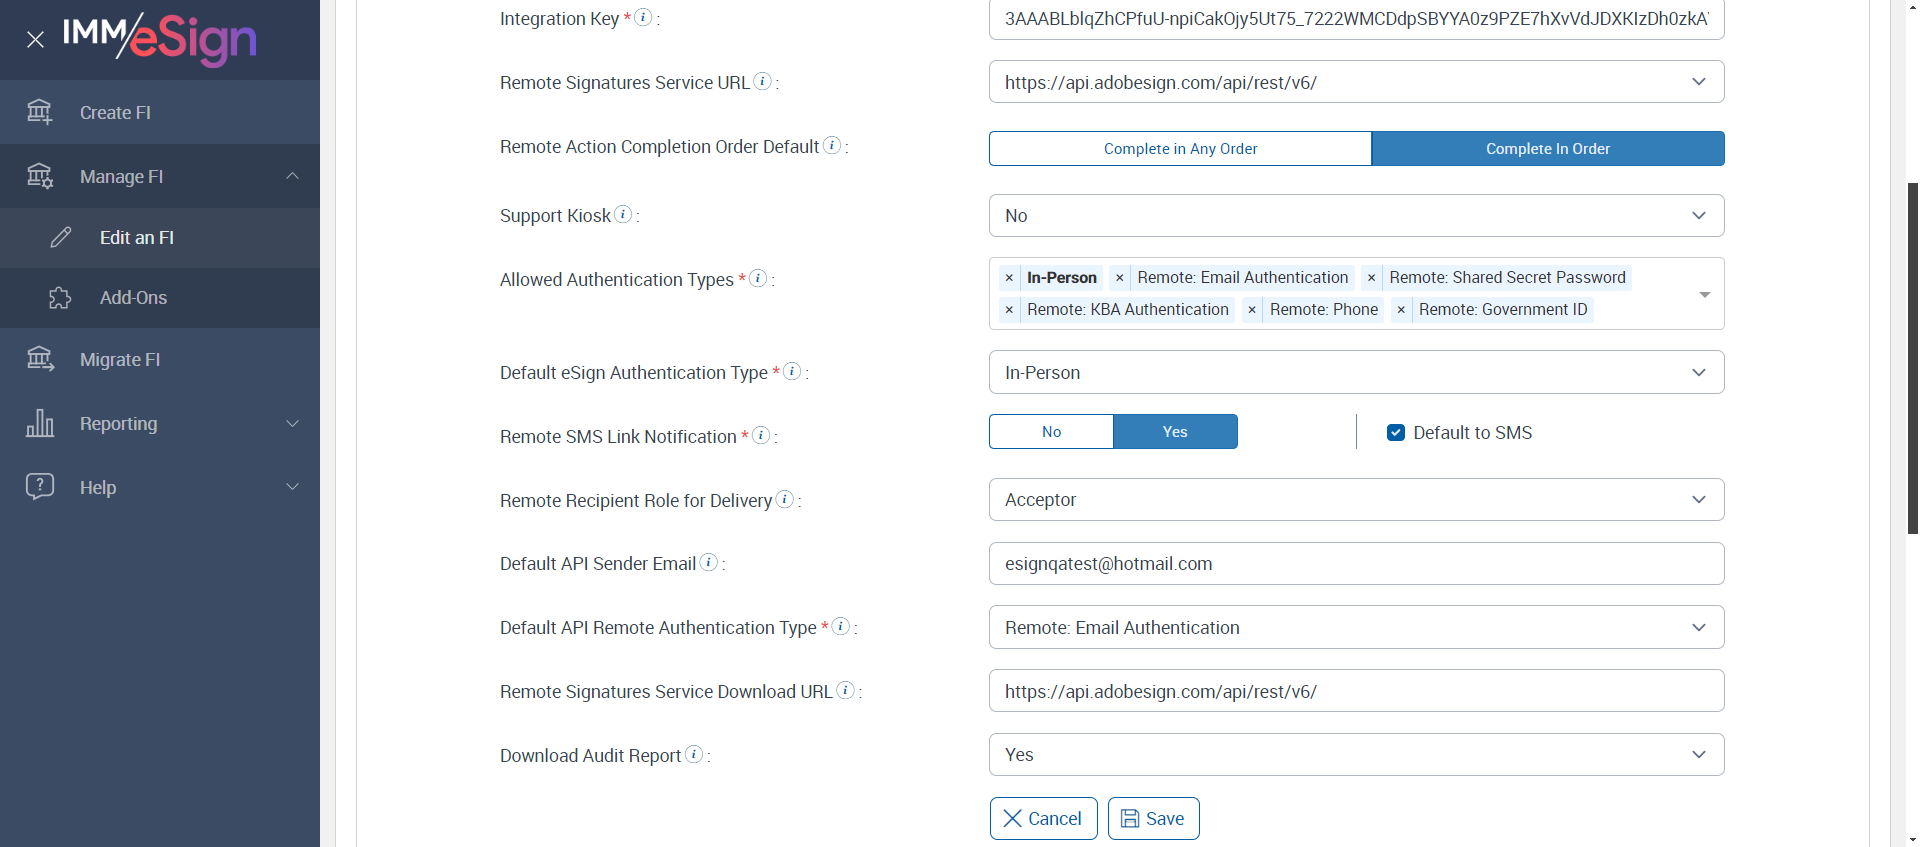Image resolution: width=1920 pixels, height=847 pixels.
Task: Select Complete in Any Order option
Action: point(1180,149)
